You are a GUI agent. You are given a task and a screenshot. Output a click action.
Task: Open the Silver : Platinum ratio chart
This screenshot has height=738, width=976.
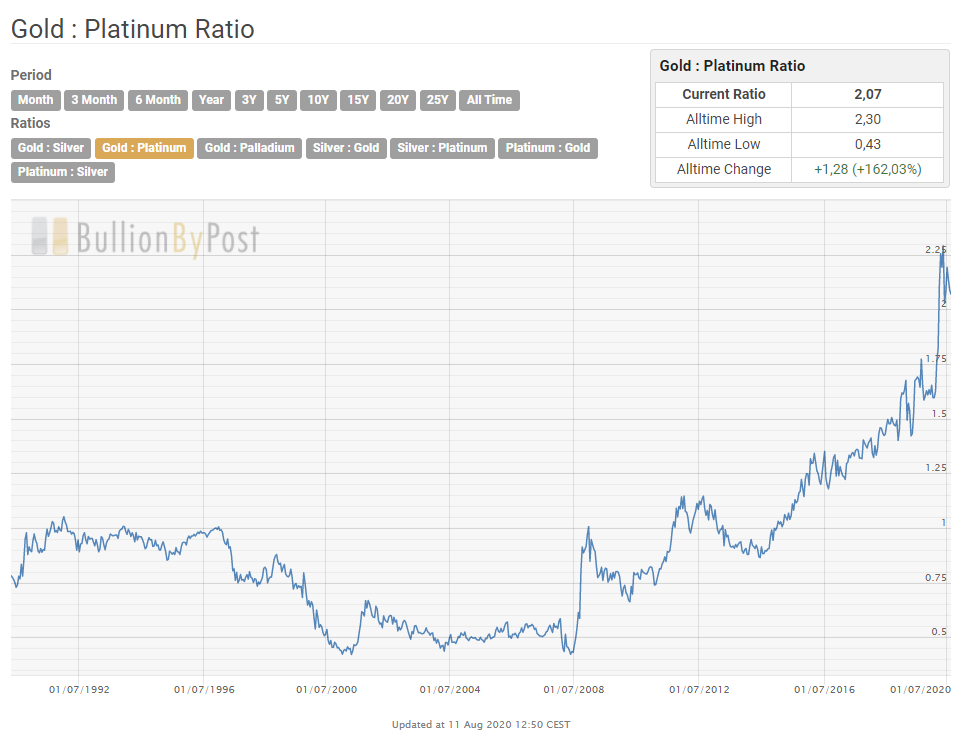[442, 148]
